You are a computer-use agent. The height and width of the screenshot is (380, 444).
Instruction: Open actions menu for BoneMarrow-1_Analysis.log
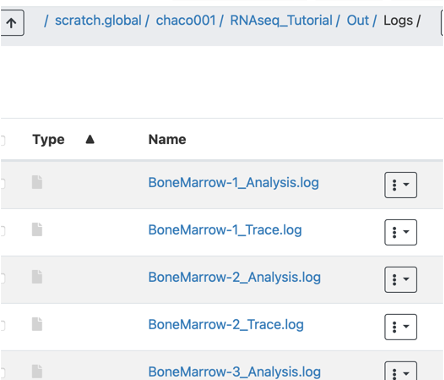click(400, 185)
